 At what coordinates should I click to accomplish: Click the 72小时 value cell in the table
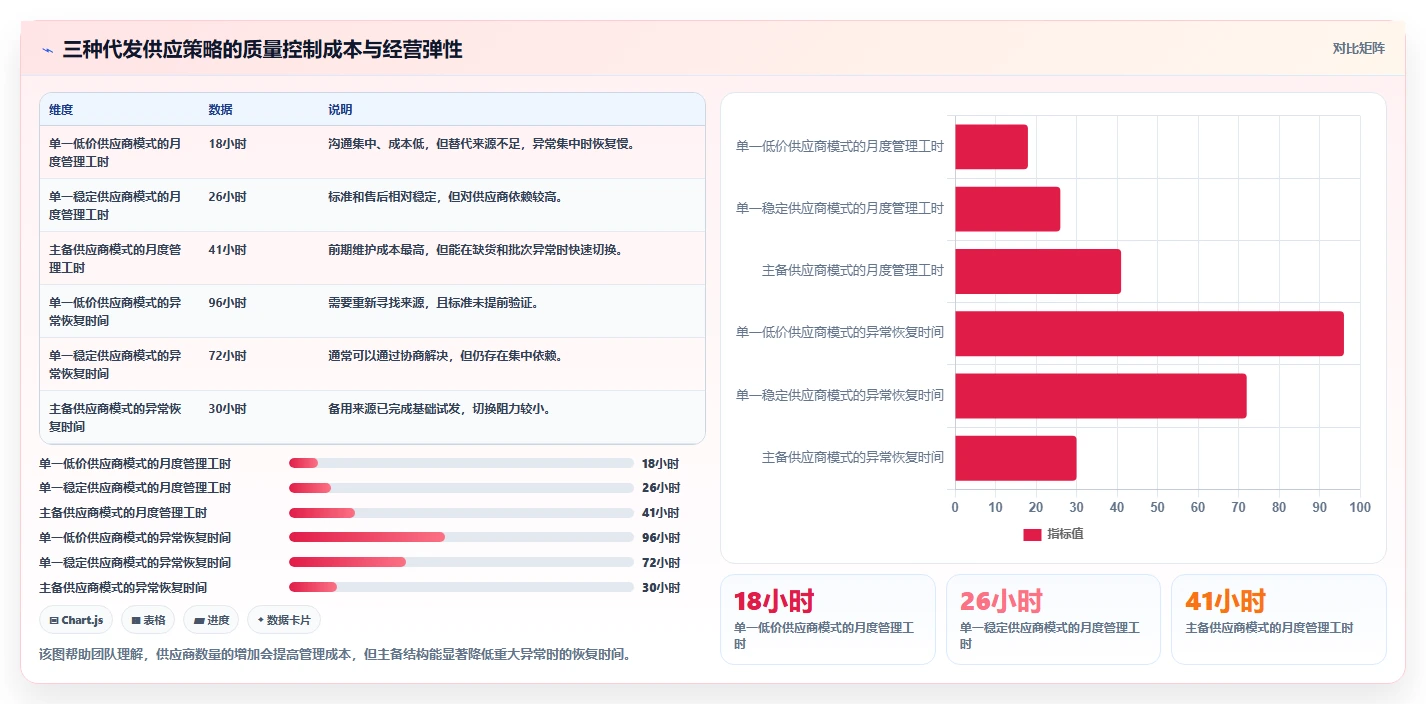227,356
